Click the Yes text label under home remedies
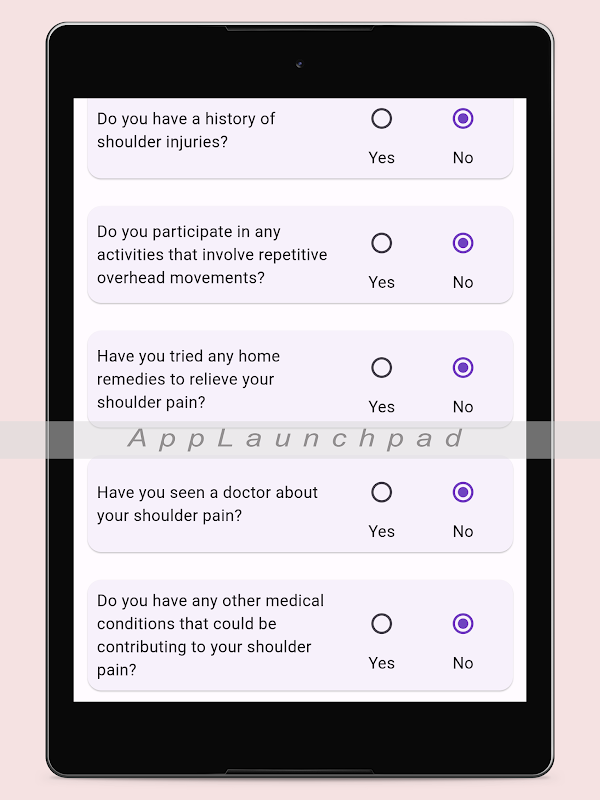This screenshot has height=800, width=600. click(x=381, y=407)
